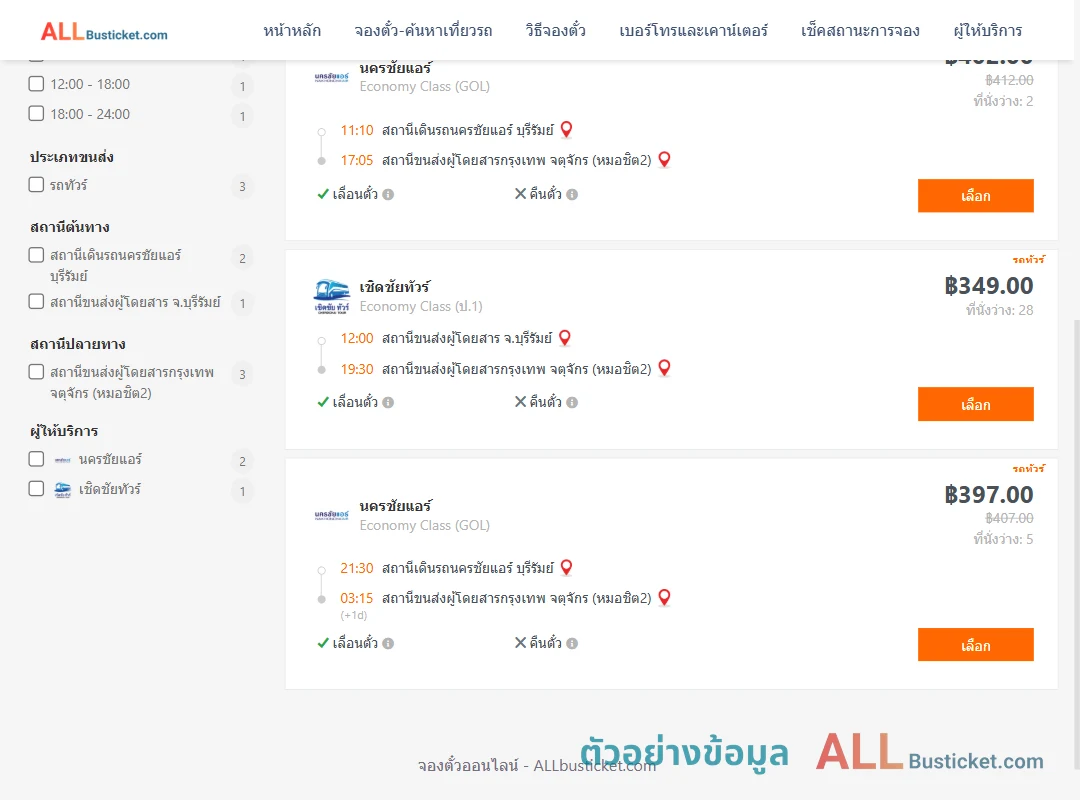Screen dimensions: 1080x800
Task: Click Economy Class (ป.1) class label
Action: [x=421, y=306]
